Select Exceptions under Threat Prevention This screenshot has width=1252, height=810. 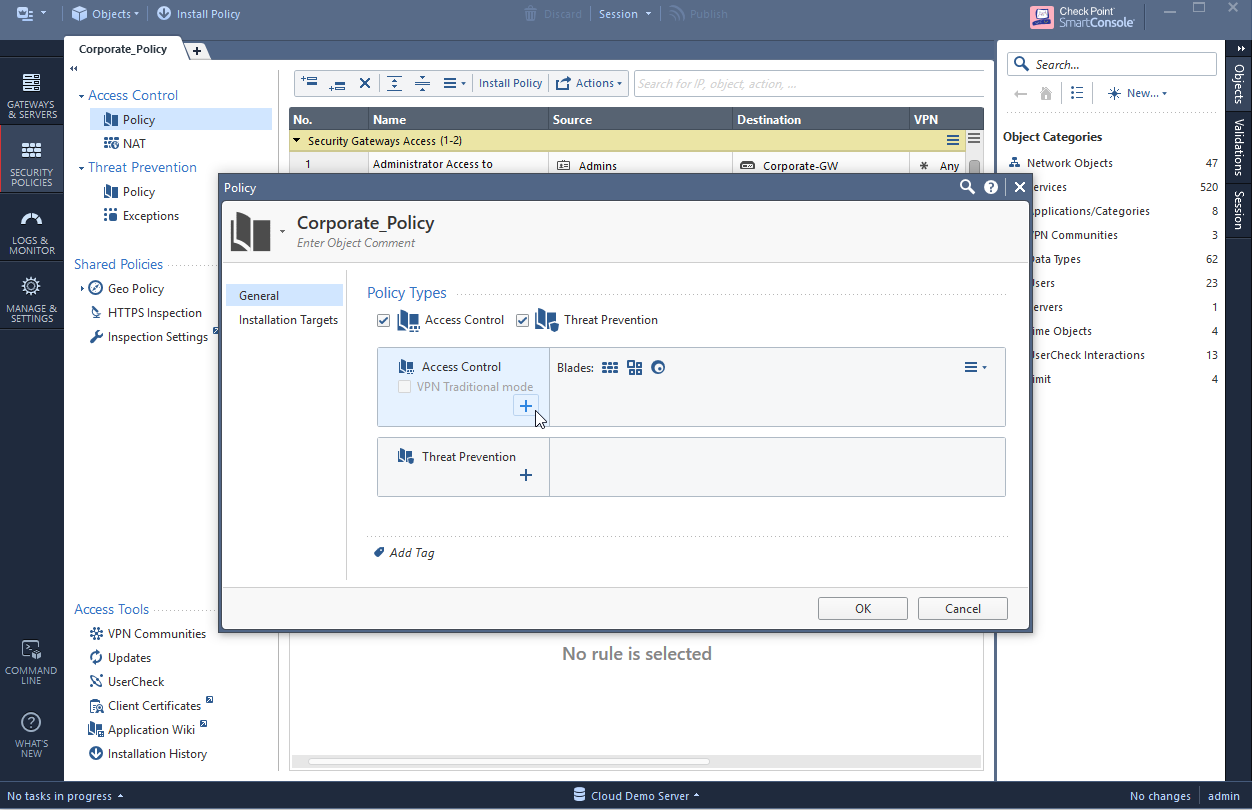pyautogui.click(x=141, y=216)
